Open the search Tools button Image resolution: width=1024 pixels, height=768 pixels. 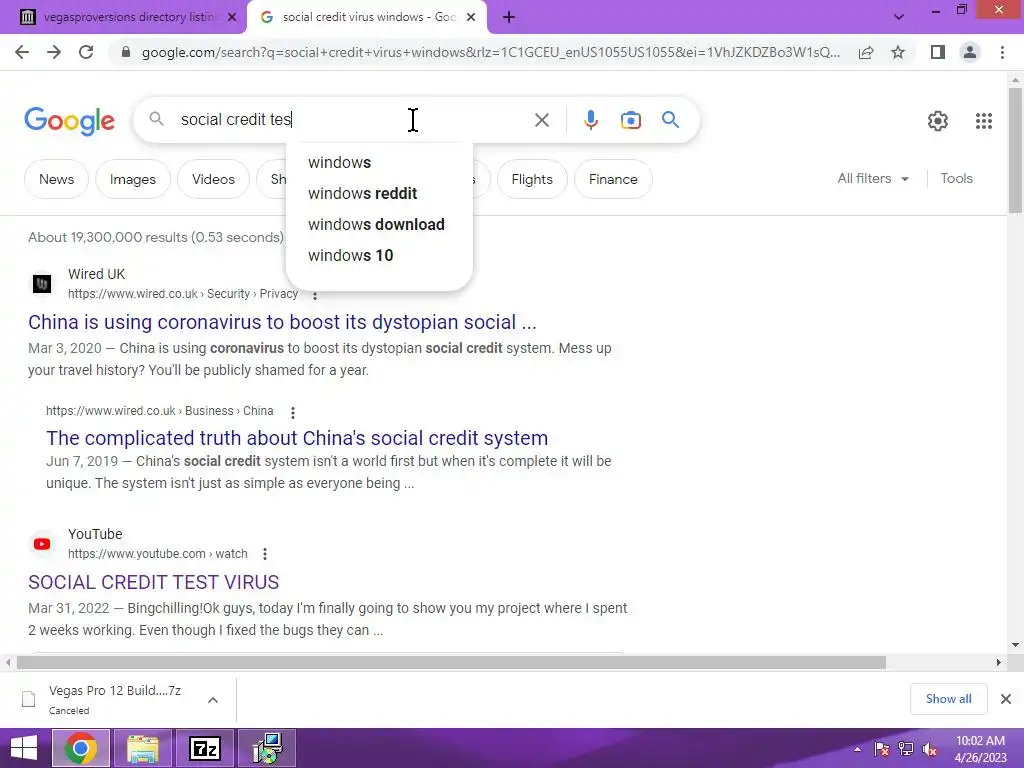coord(956,178)
